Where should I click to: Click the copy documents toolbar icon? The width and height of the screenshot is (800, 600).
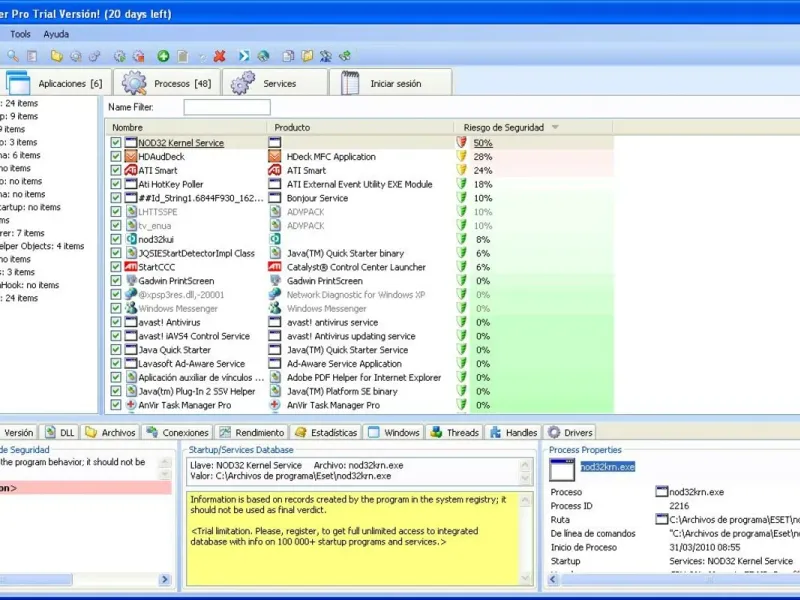point(288,56)
